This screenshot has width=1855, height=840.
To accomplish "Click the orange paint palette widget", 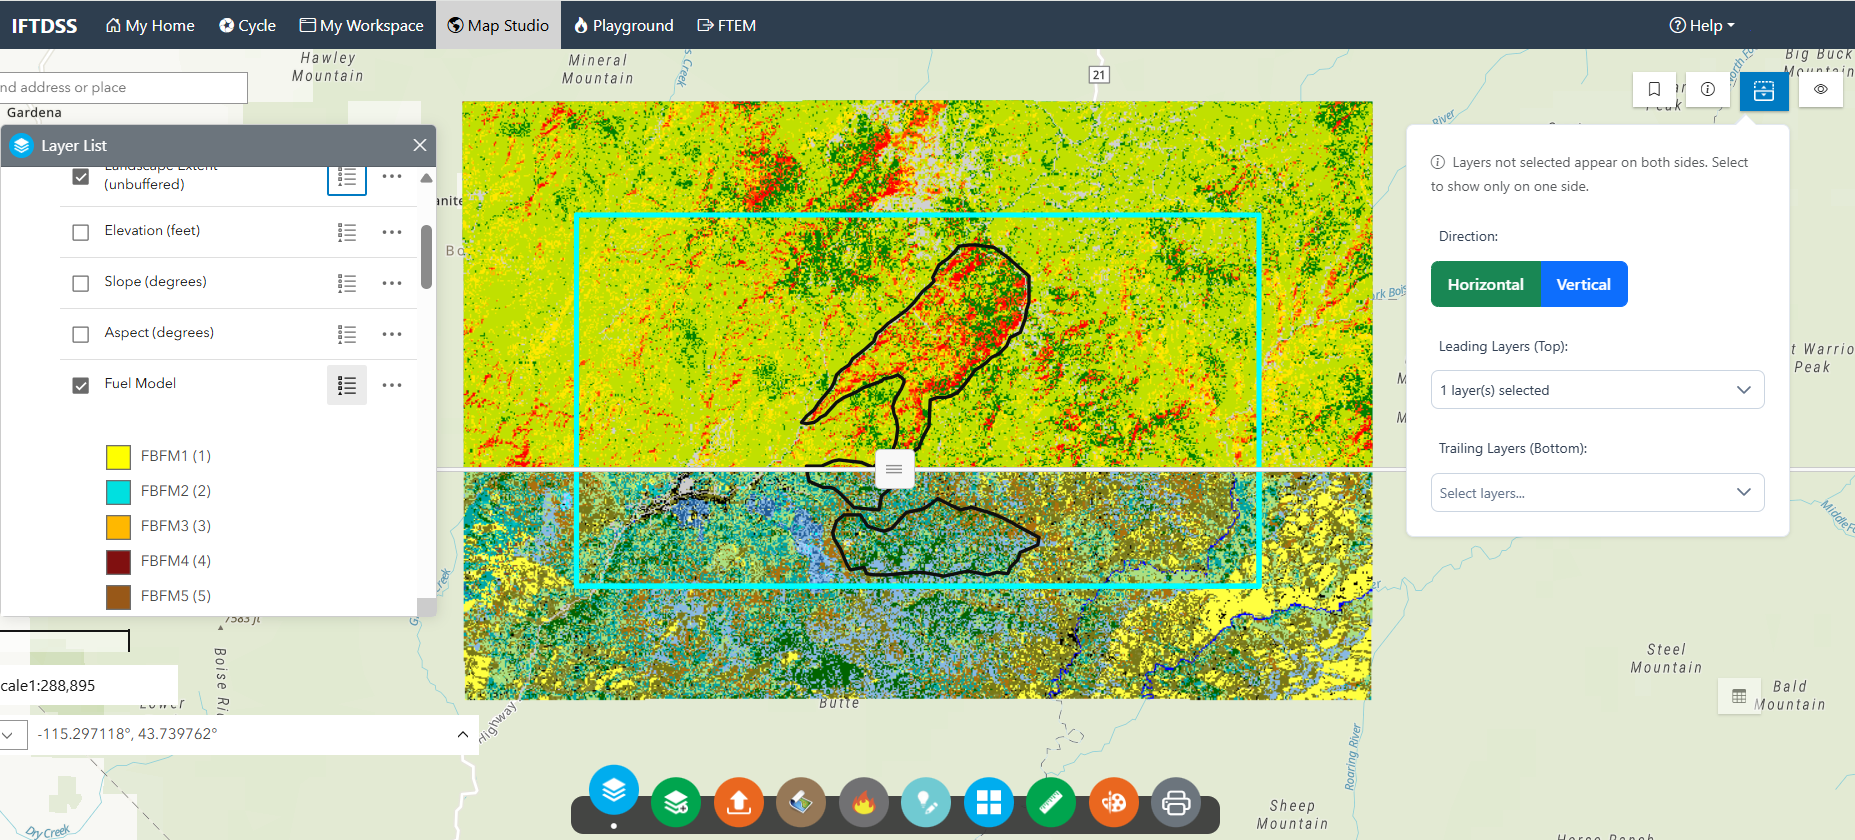I will pyautogui.click(x=1114, y=802).
